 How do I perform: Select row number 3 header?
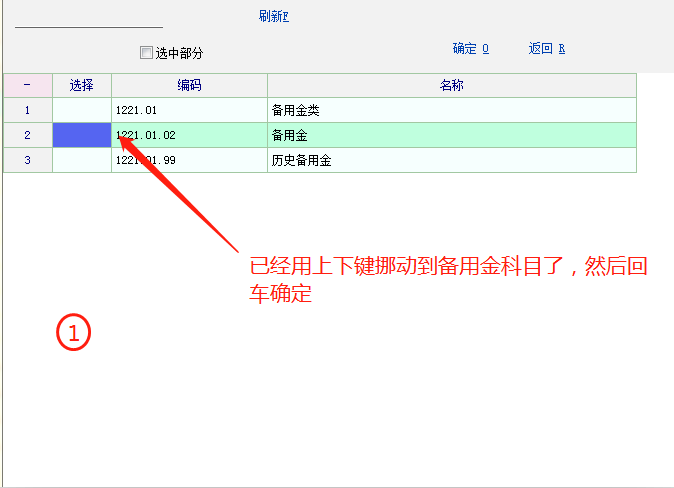point(28,160)
